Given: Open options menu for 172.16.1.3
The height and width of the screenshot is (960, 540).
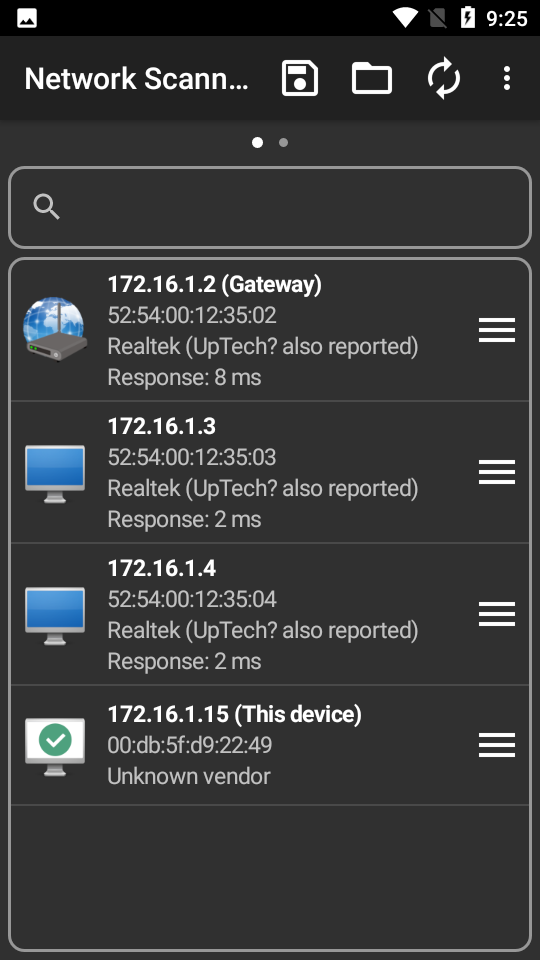Looking at the screenshot, I should click(x=497, y=472).
